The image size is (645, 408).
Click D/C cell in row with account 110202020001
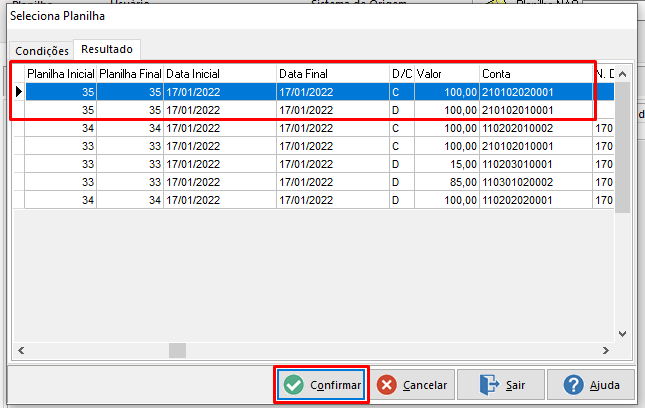(x=402, y=200)
